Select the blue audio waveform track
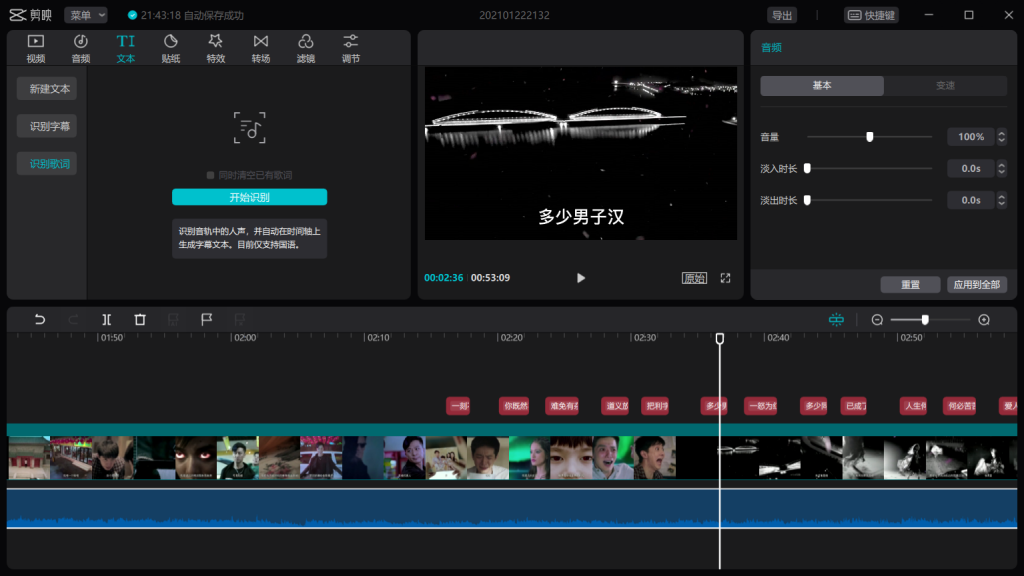 (x=512, y=508)
